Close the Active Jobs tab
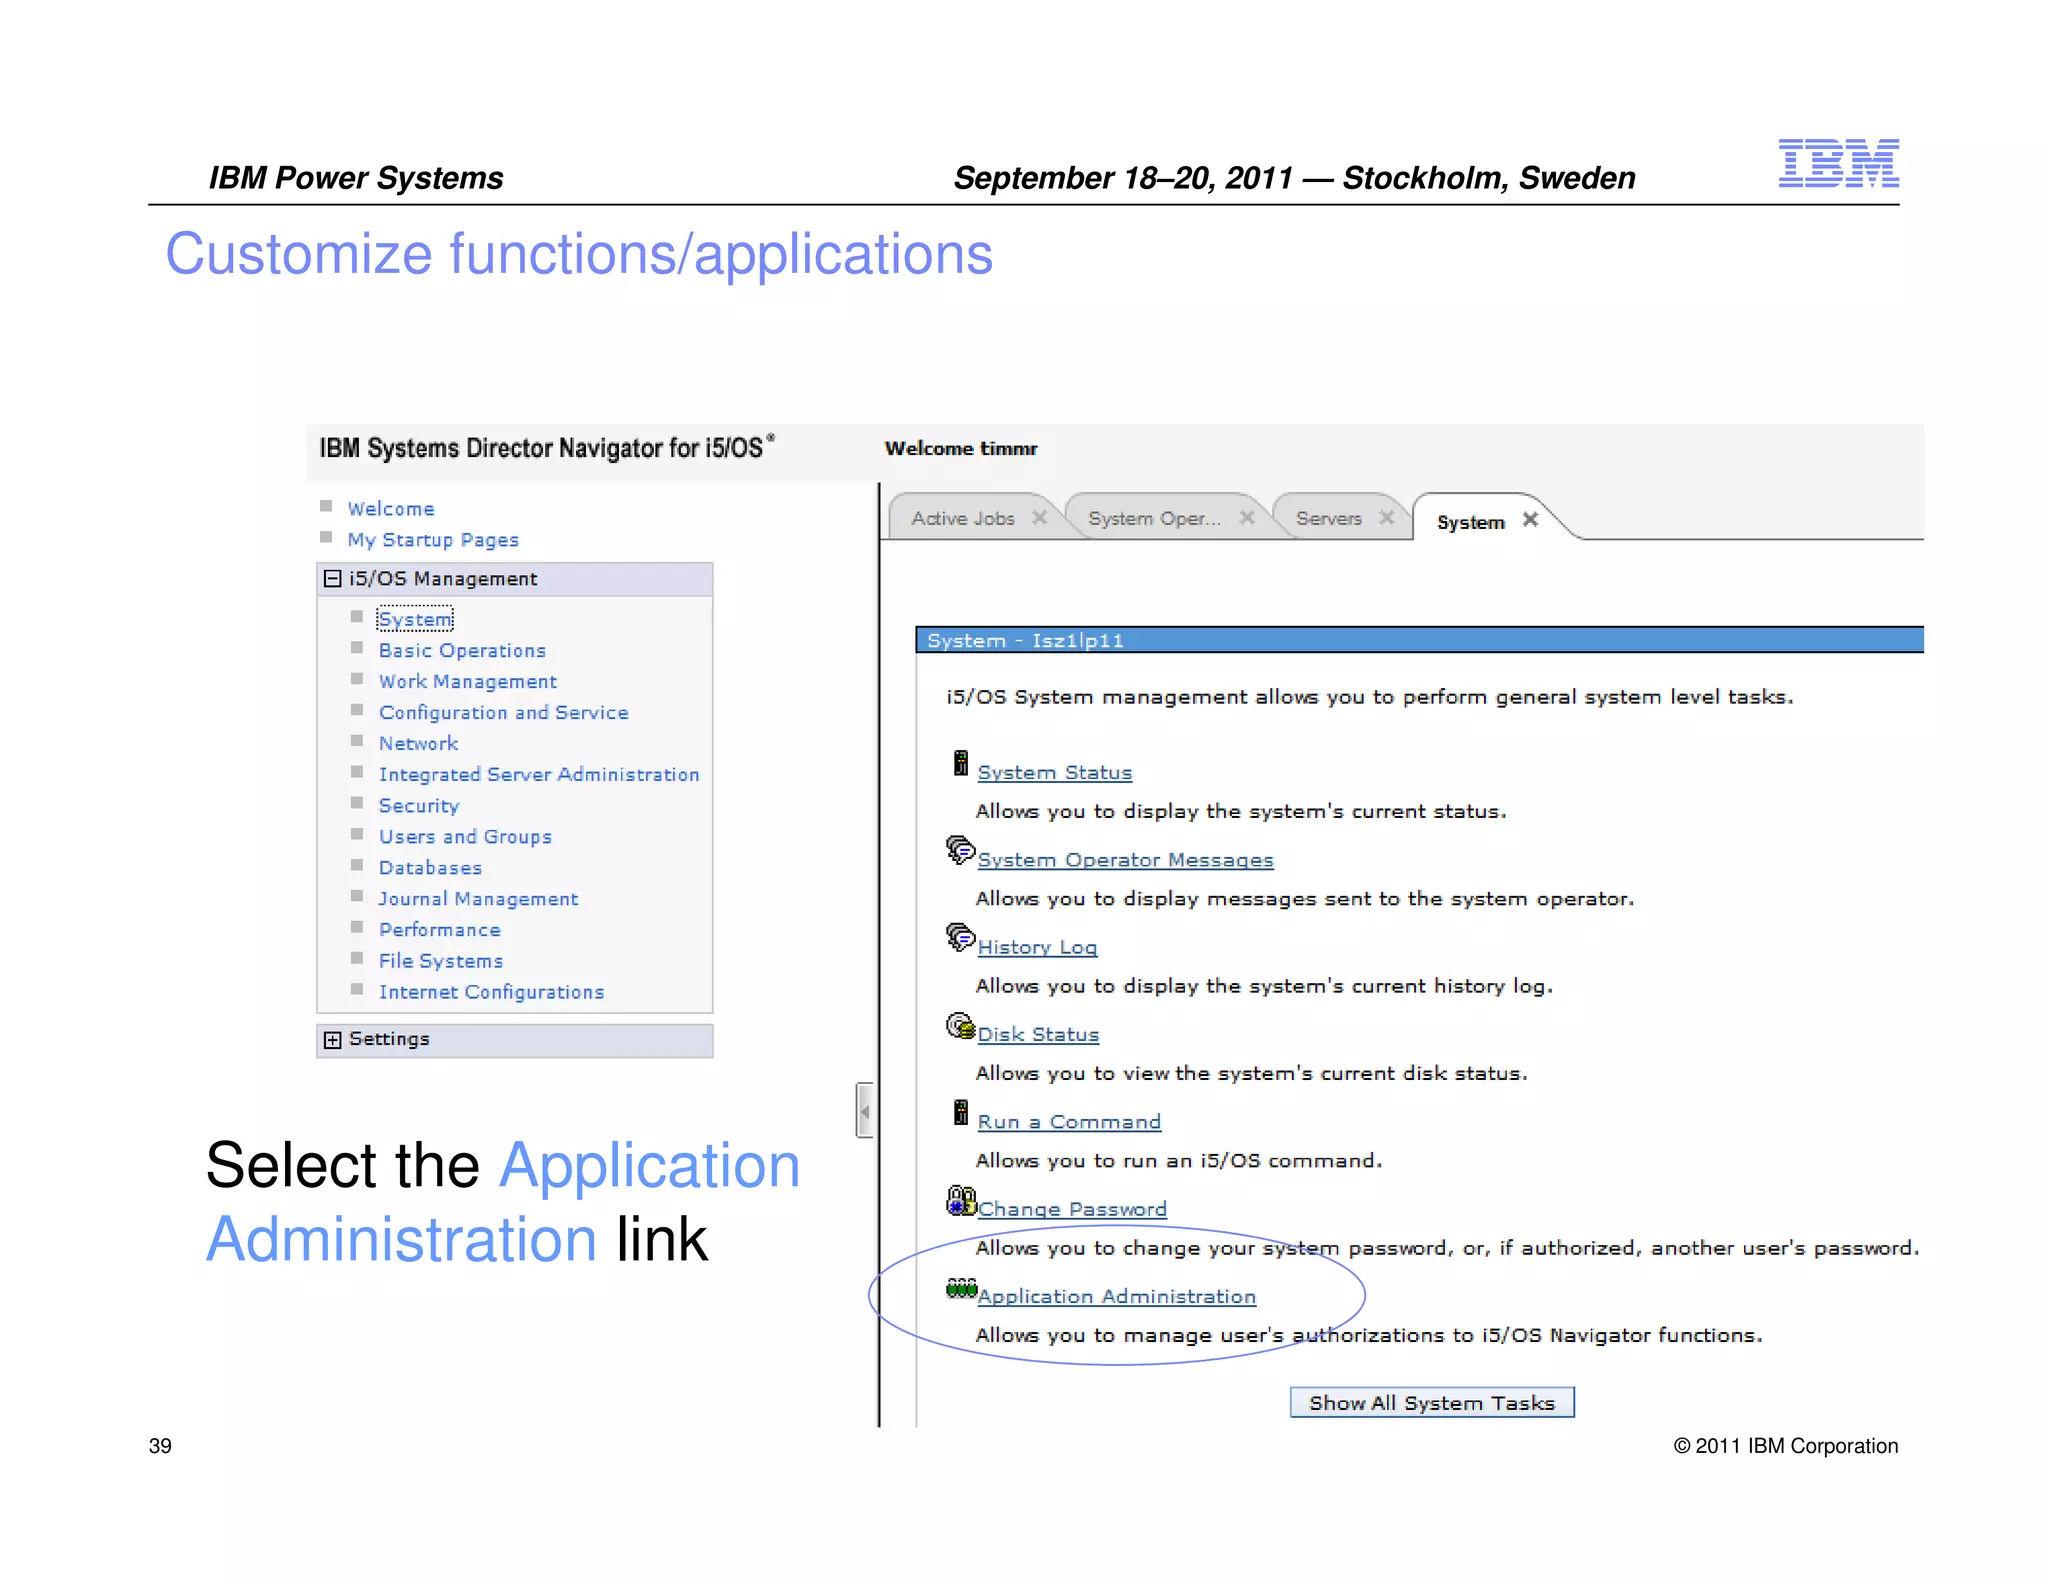The image size is (2048, 1582). point(1039,517)
